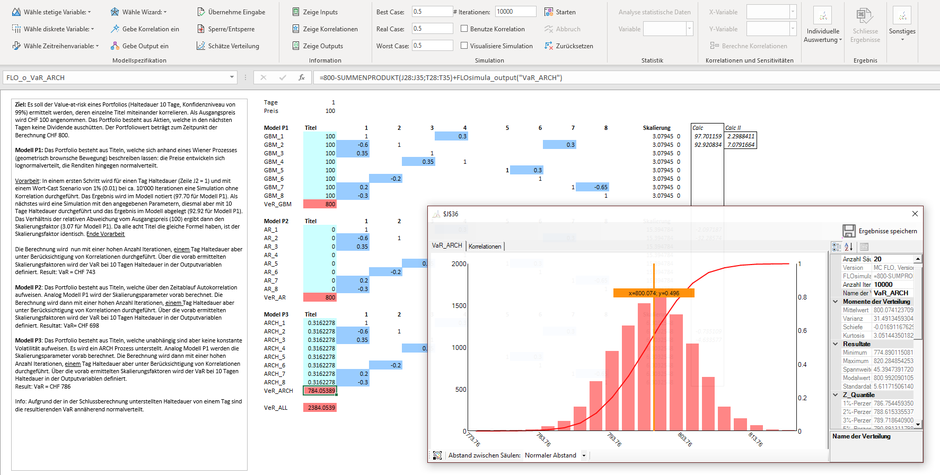This screenshot has height=475, width=940.
Task: Click the formula bar text
Action: 441,77
